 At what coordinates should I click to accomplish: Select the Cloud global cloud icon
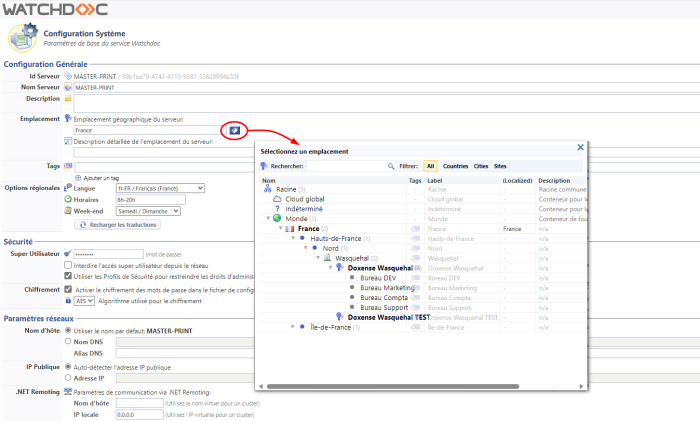tap(278, 198)
